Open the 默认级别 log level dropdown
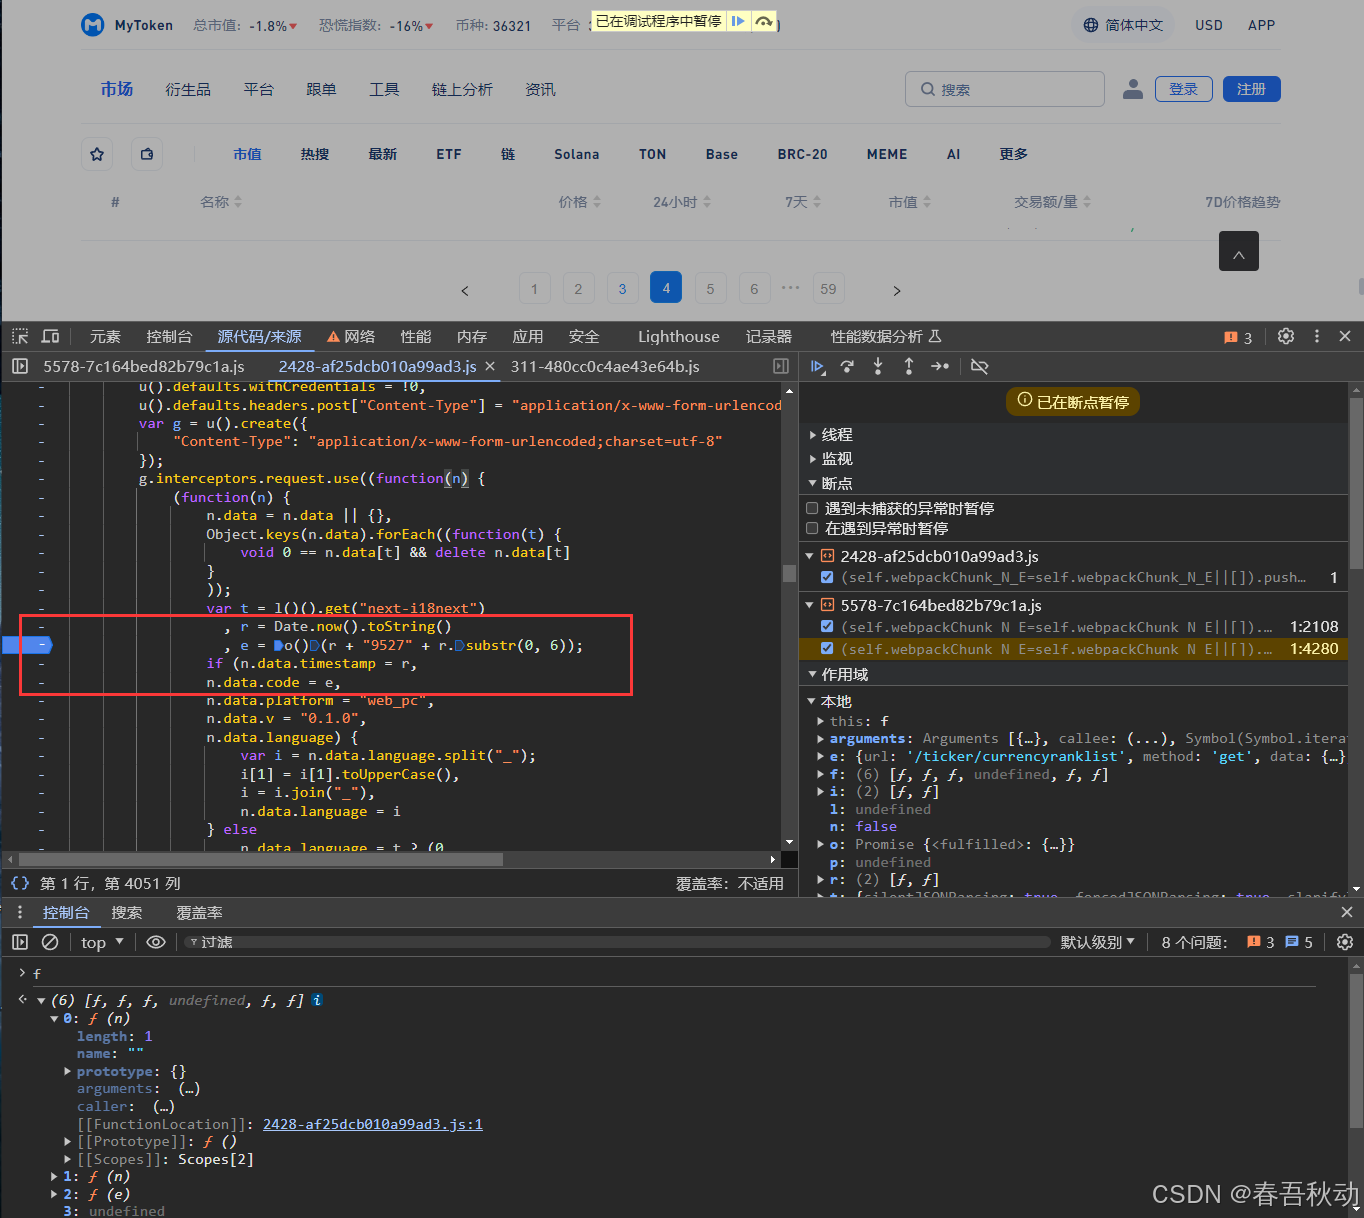 (x=1098, y=942)
